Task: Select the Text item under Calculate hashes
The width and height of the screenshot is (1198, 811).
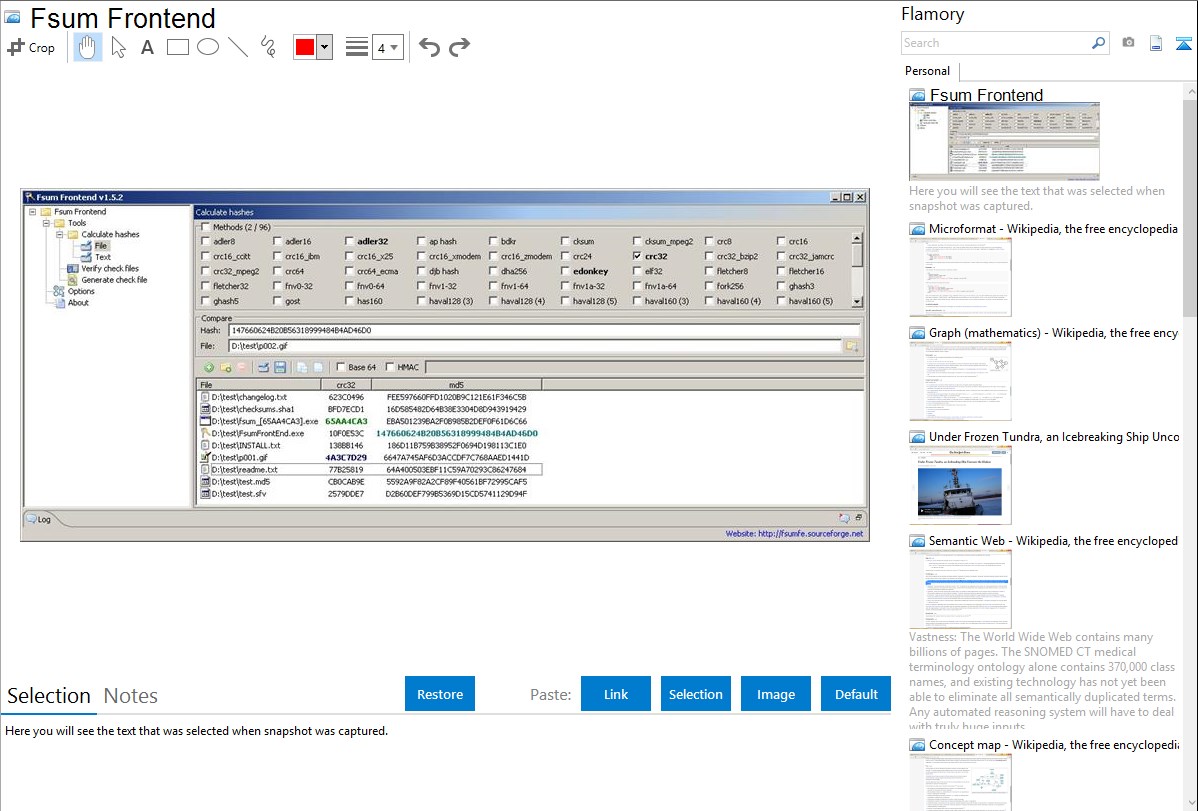Action: pyautogui.click(x=103, y=258)
